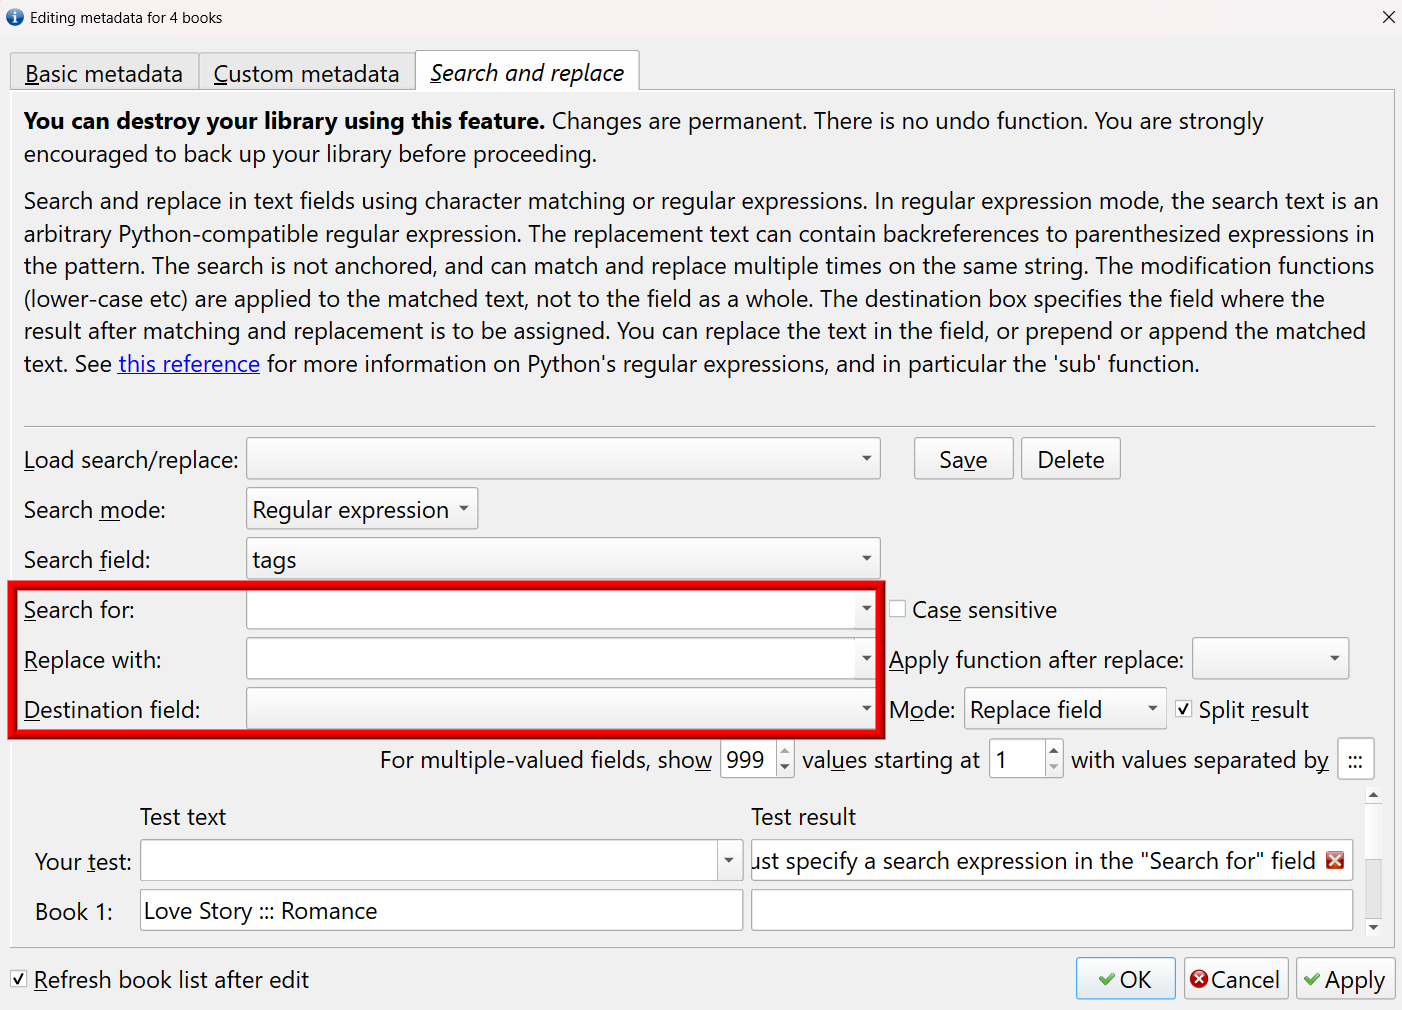Decrease the values starting at number
Viewport: 1402px width, 1010px height.
1053,767
